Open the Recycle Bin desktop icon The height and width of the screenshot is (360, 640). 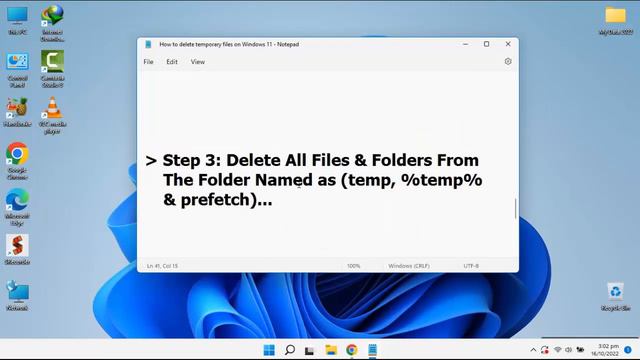(x=616, y=296)
